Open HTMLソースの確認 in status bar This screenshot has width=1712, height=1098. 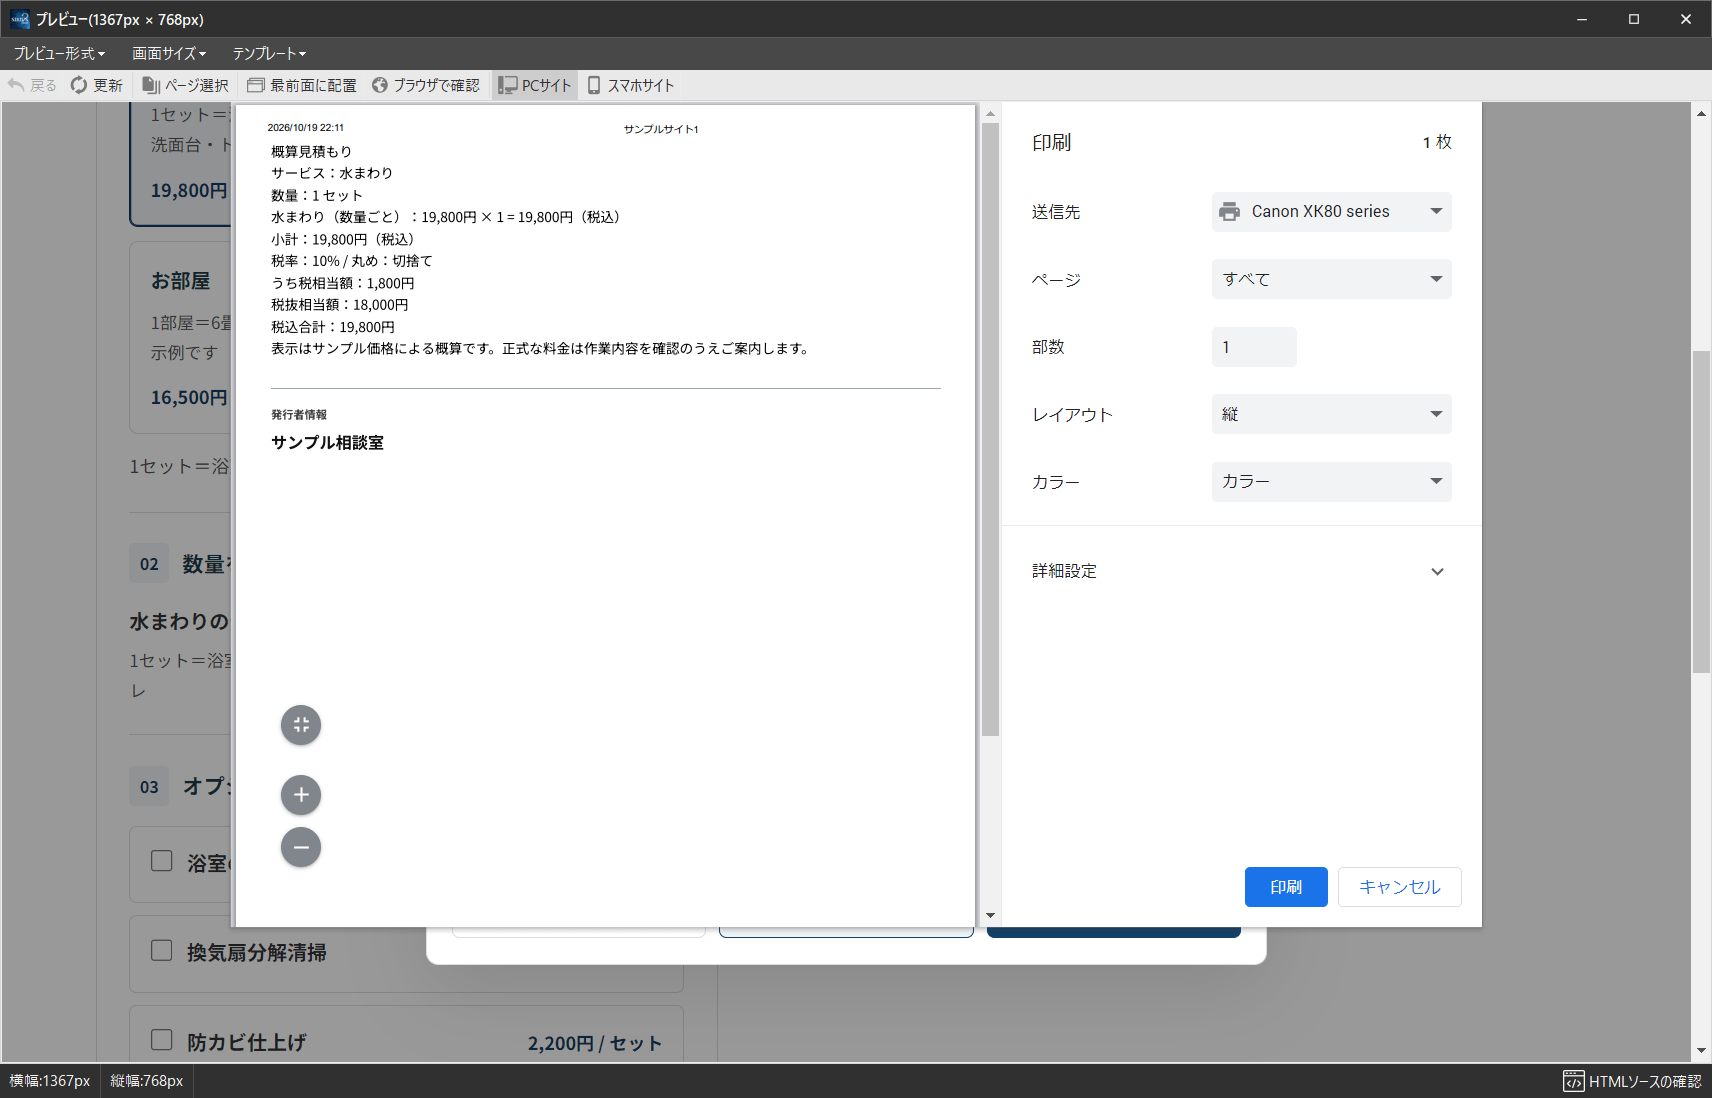pyautogui.click(x=1632, y=1081)
